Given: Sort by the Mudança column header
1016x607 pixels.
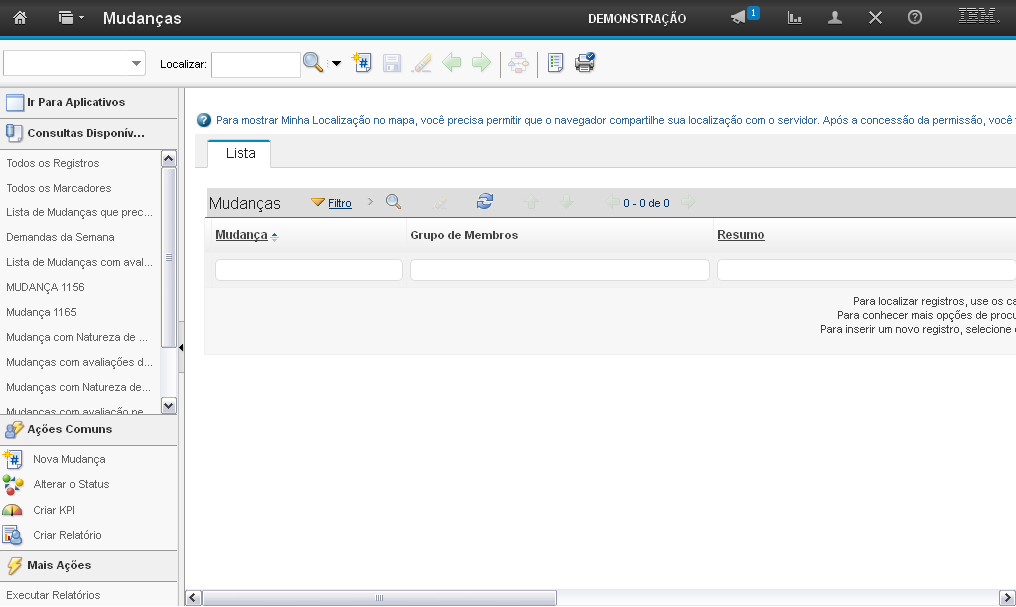Looking at the screenshot, I should tap(241, 235).
